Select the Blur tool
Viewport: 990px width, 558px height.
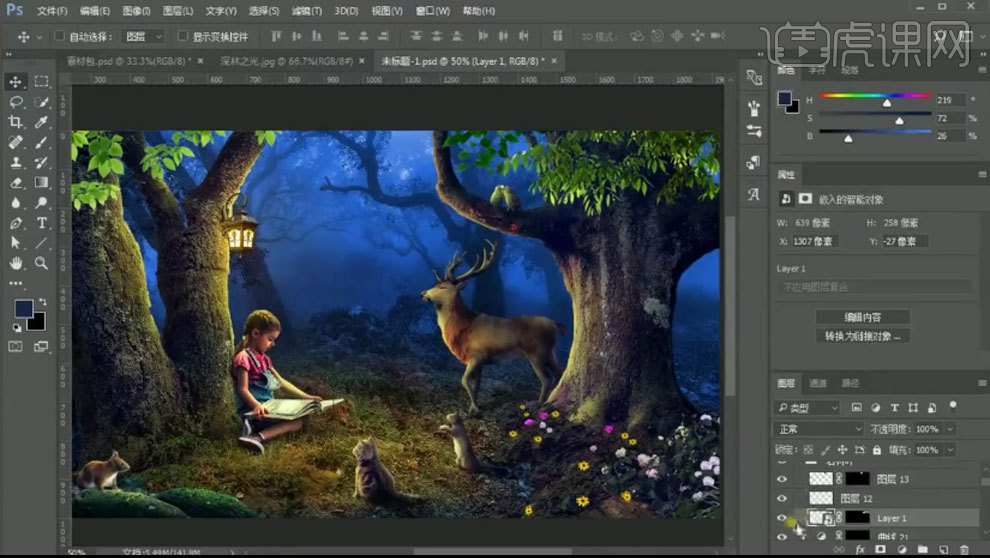[15, 203]
